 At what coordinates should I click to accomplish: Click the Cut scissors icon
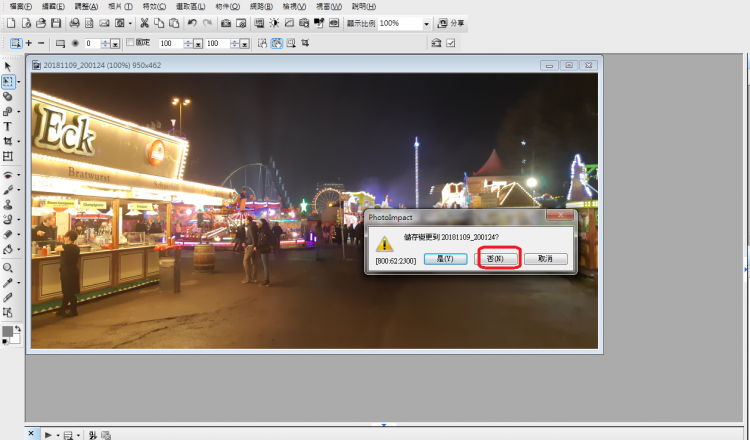145,23
